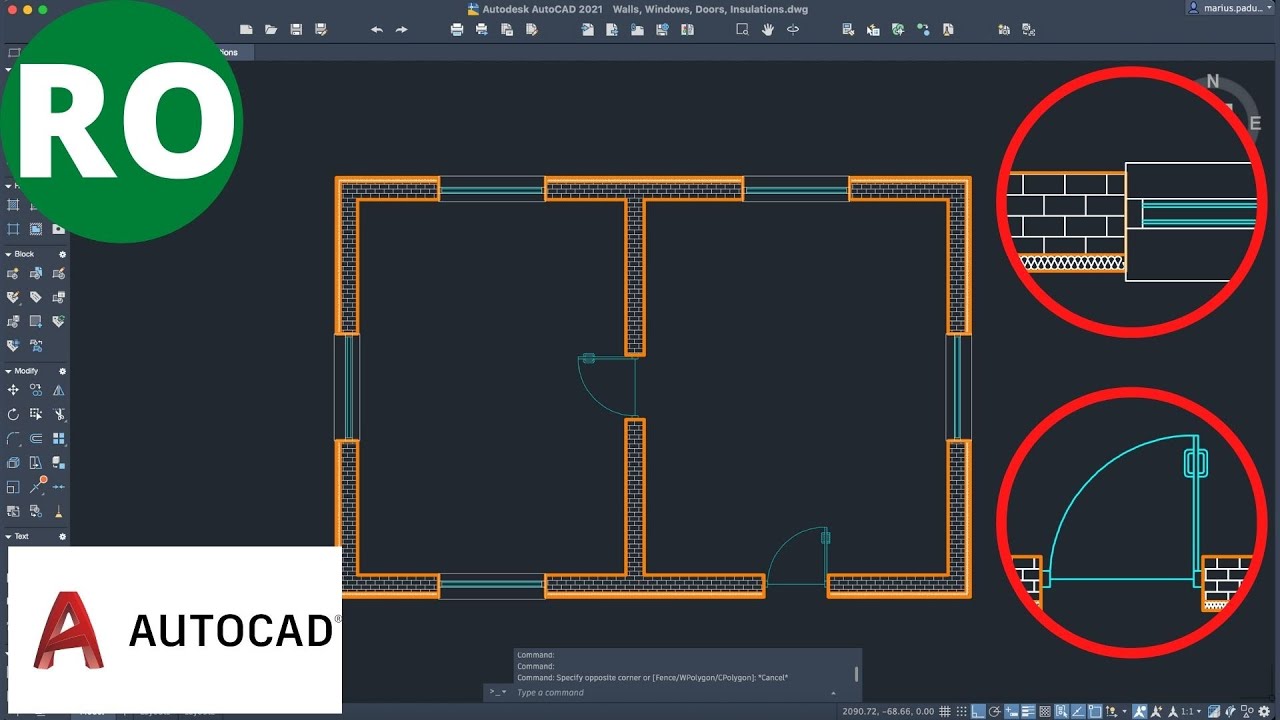Screen dimensions: 1280x720
Task: Activate the Orbit view tool
Action: coord(793,30)
